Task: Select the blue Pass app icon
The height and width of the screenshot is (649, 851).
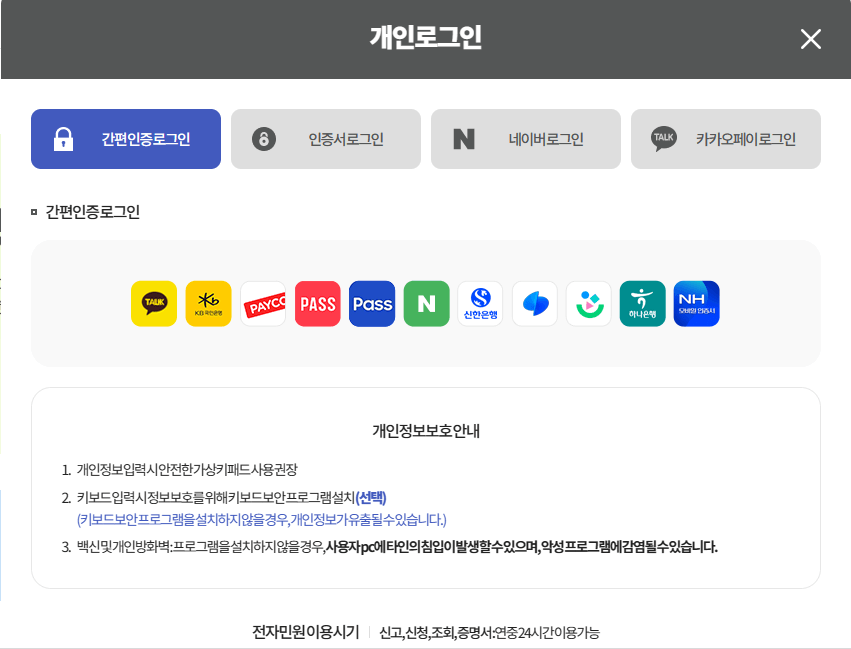Action: [372, 303]
